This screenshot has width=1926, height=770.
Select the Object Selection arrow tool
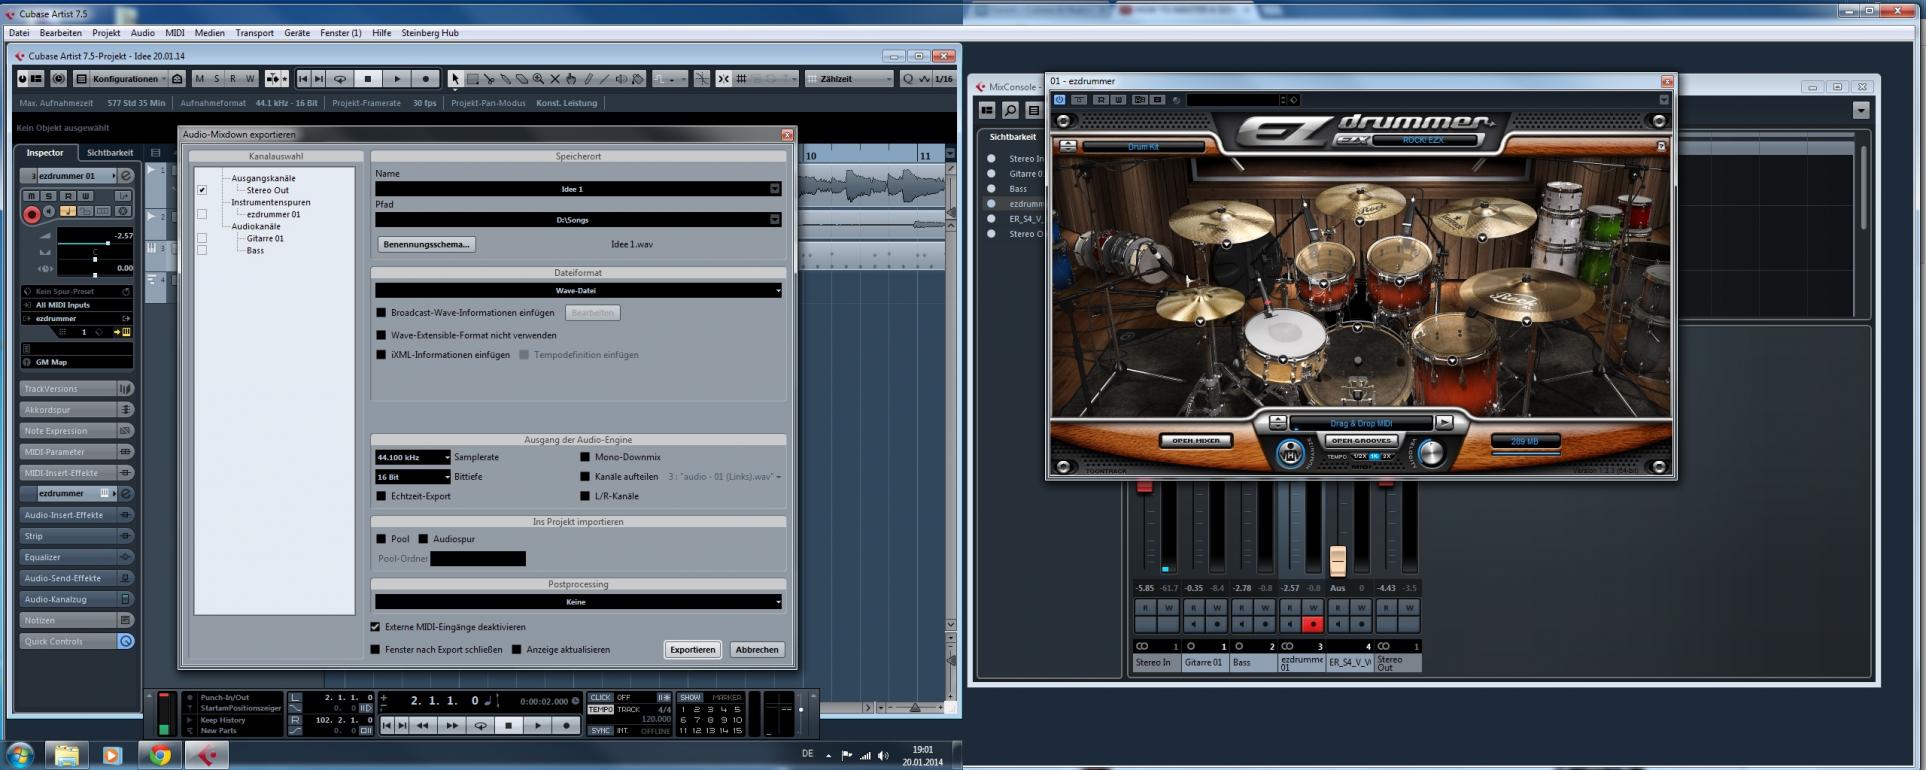455,79
